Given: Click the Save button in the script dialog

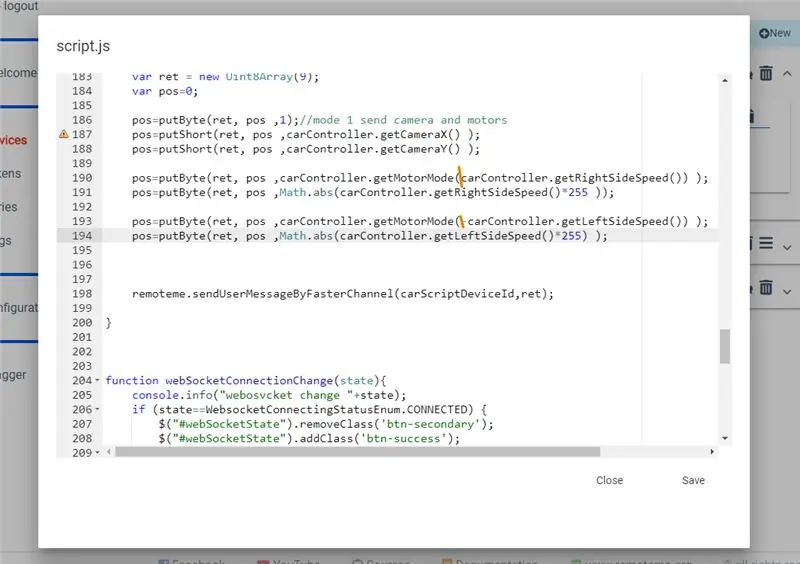Looking at the screenshot, I should tap(693, 480).
